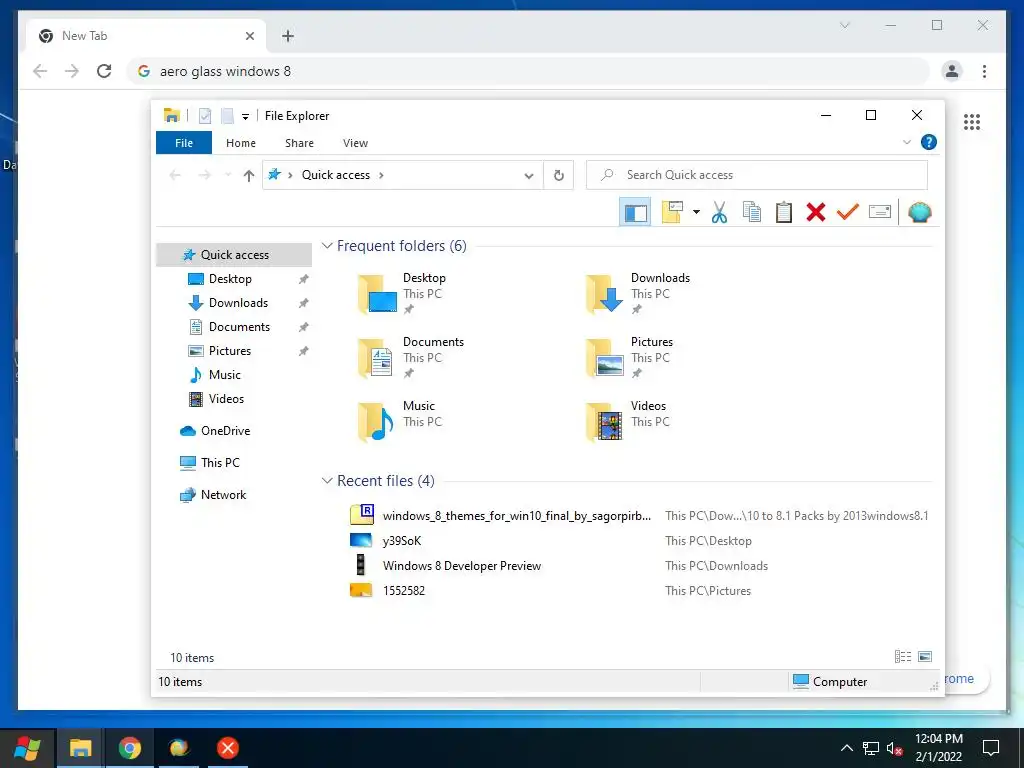Select Videos in the navigation pane
The height and width of the screenshot is (768, 1024).
pos(226,399)
